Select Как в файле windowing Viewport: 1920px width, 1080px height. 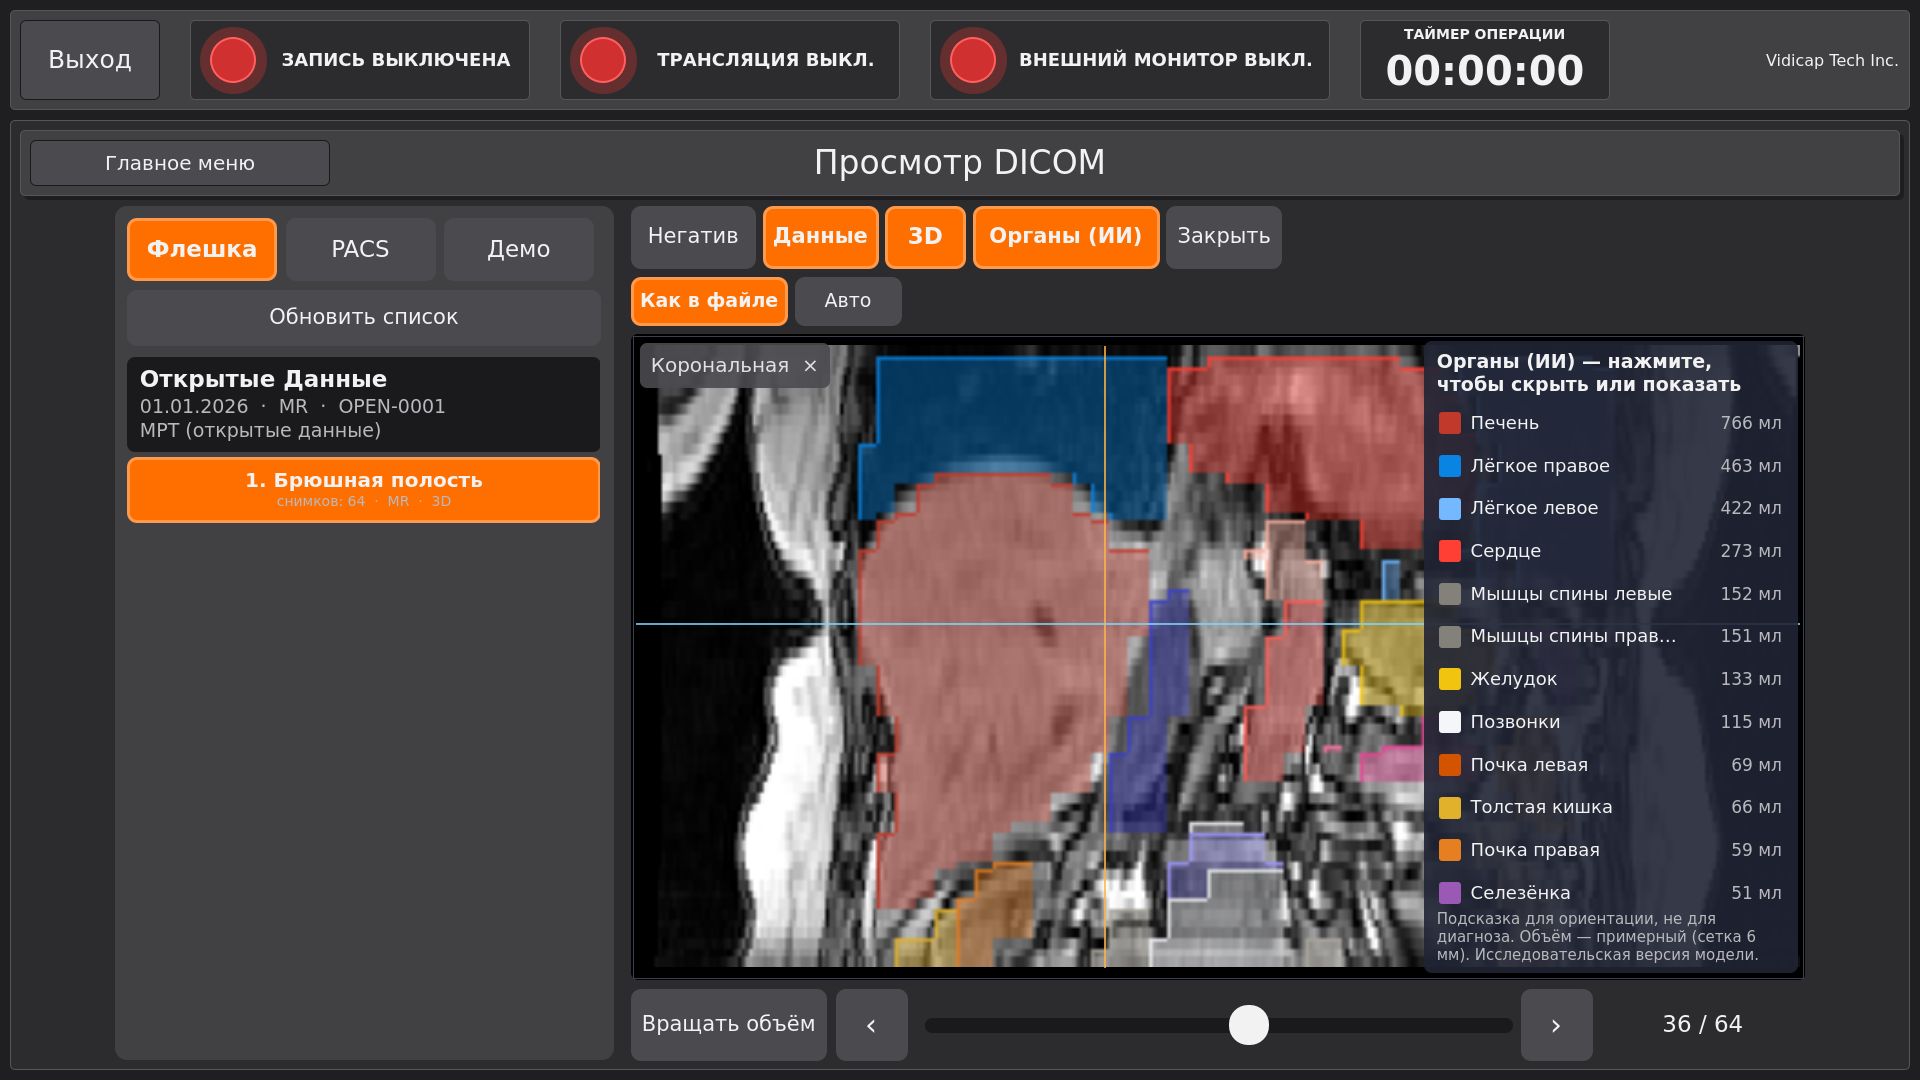tap(709, 301)
